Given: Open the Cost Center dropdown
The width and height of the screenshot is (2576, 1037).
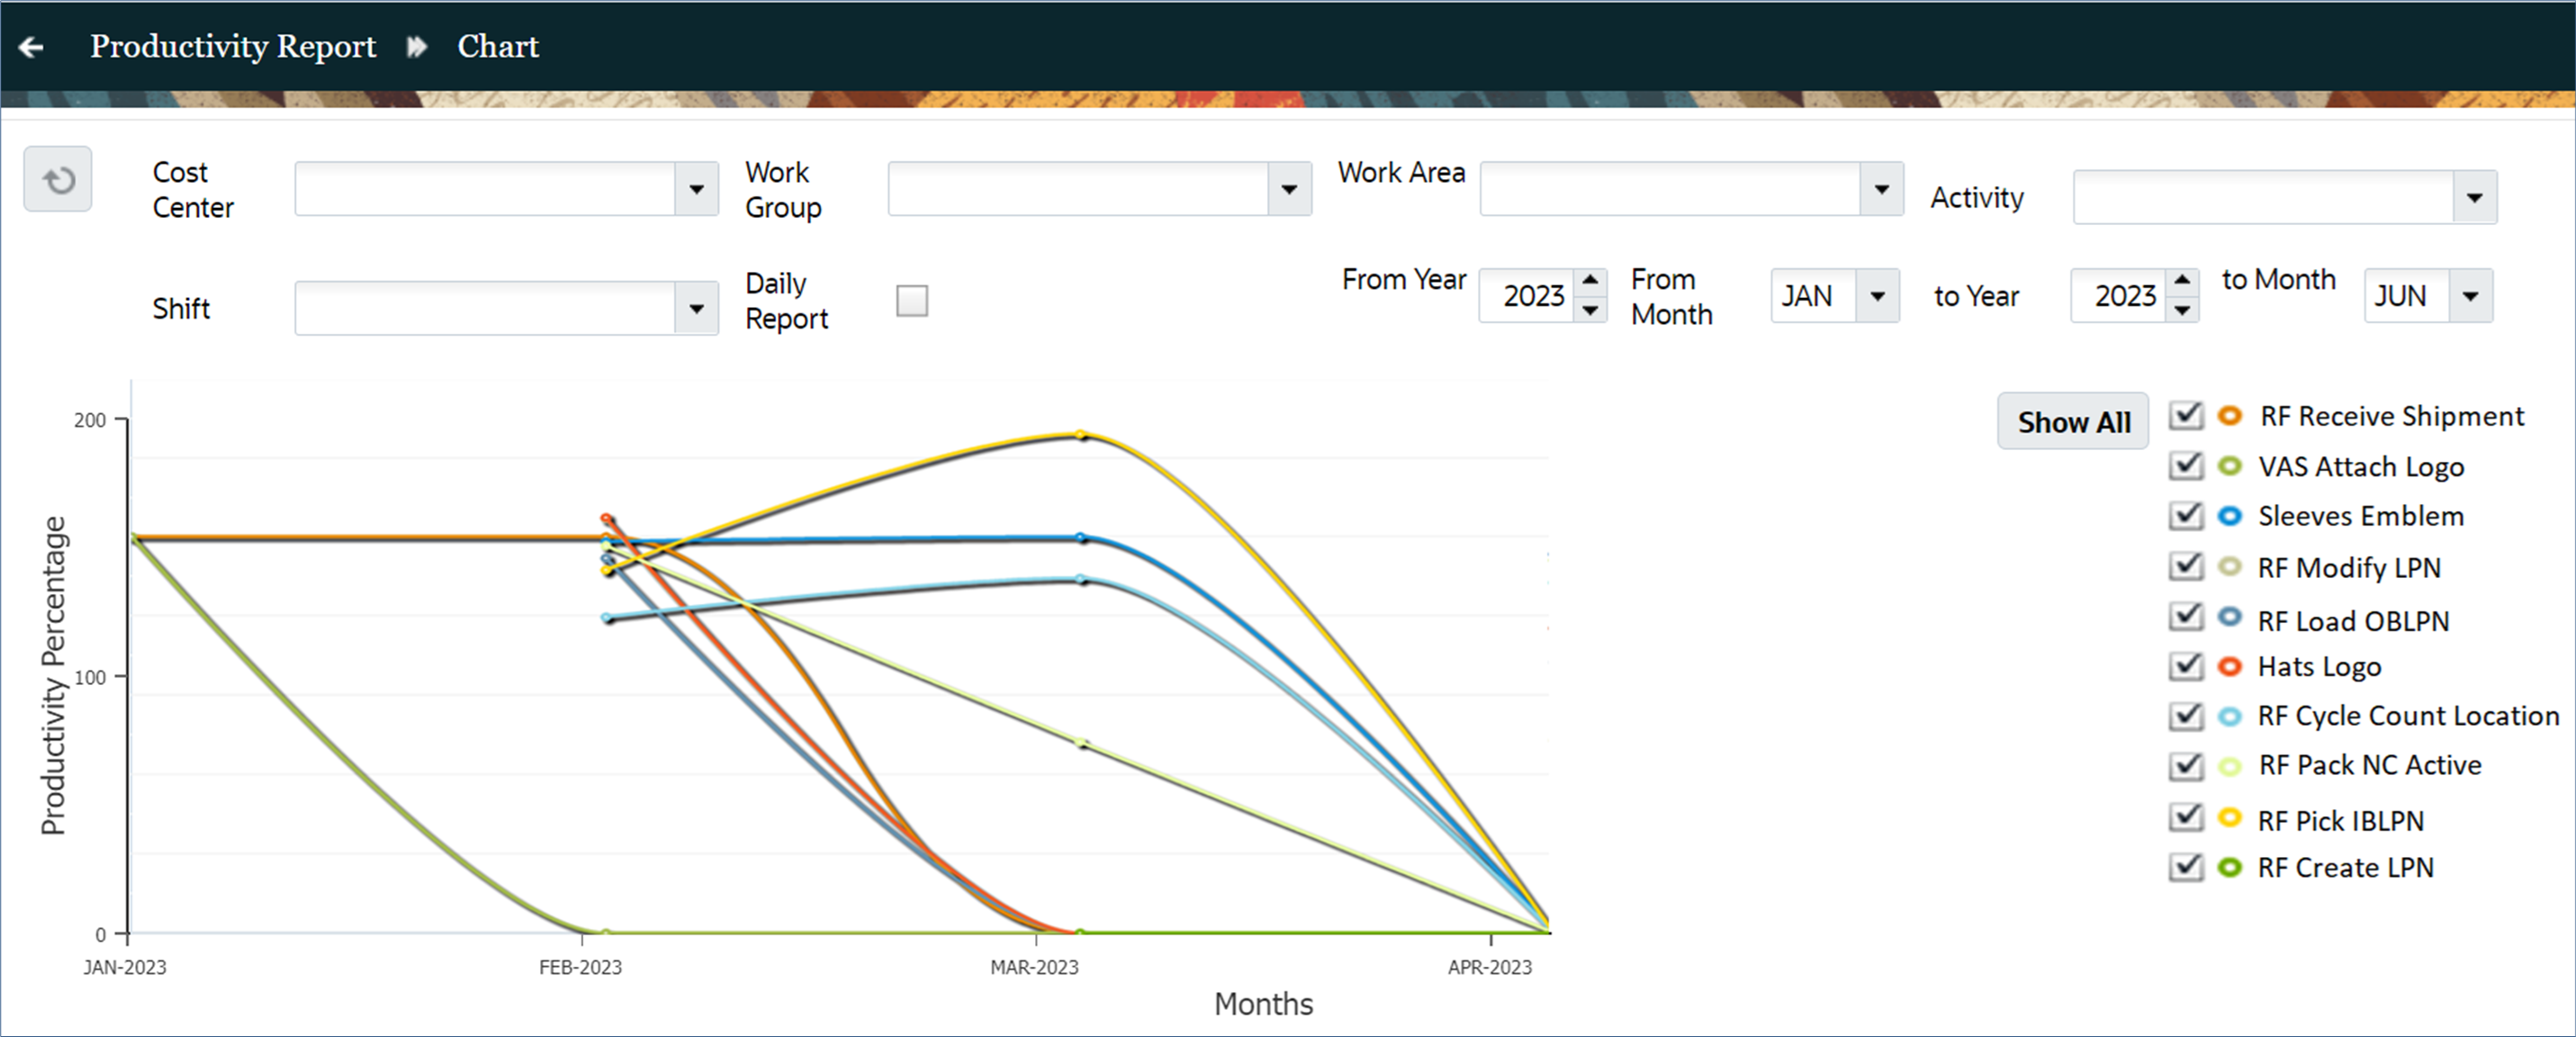Looking at the screenshot, I should (696, 189).
